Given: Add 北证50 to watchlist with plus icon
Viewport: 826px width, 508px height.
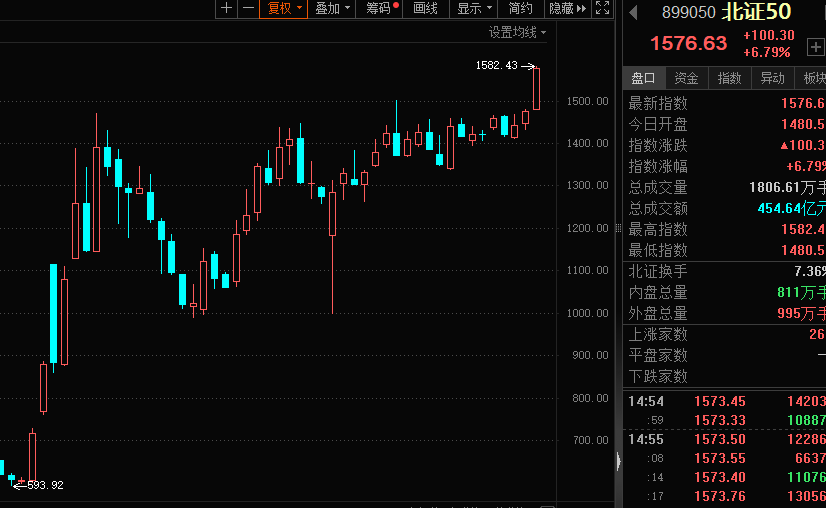Looking at the screenshot, I should coord(815,47).
